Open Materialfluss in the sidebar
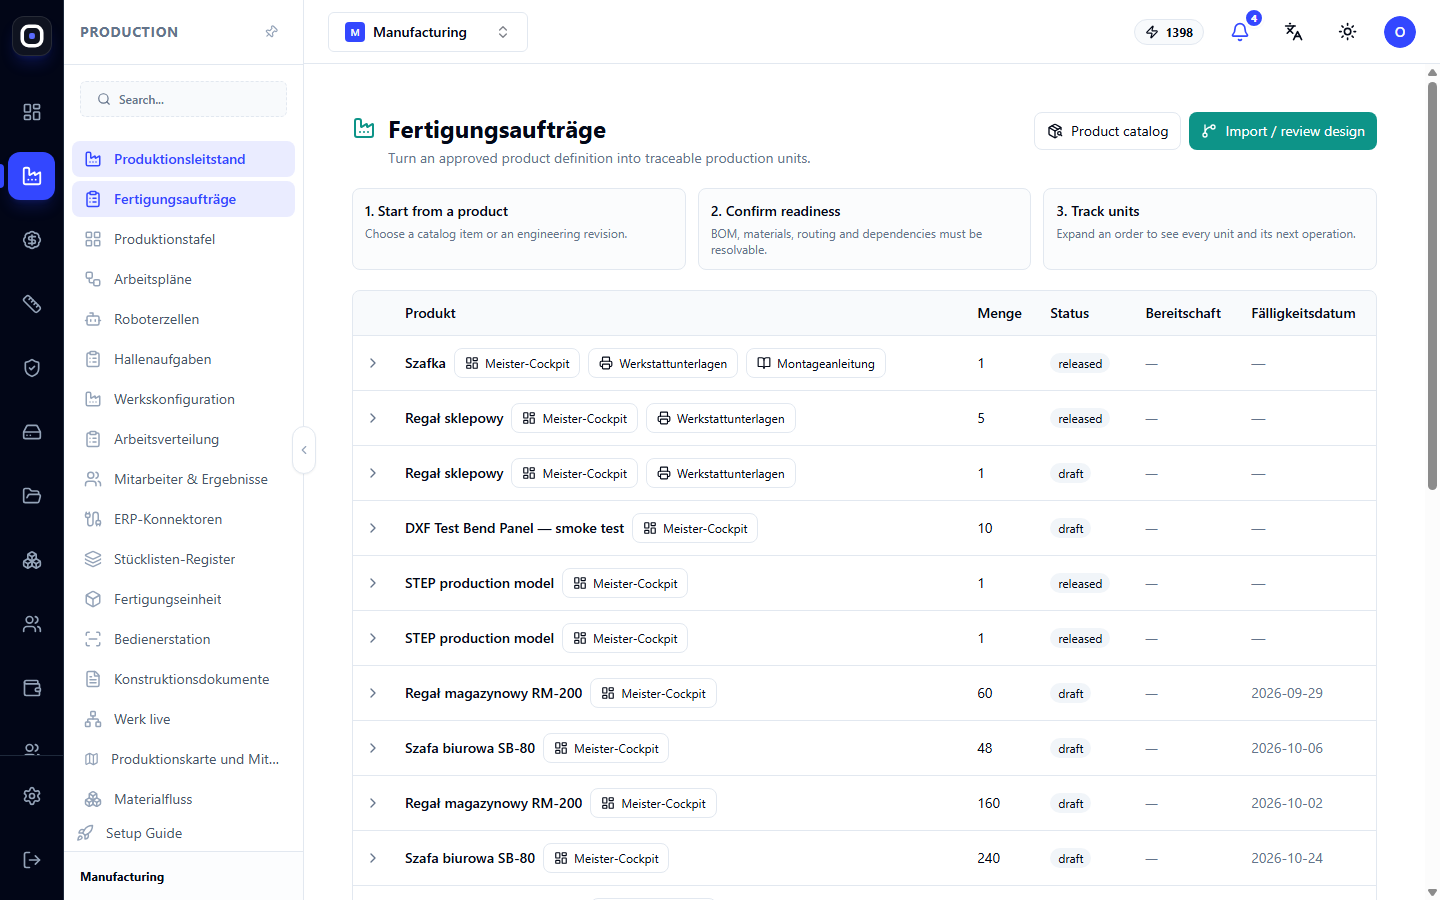Viewport: 1440px width, 900px height. coord(183,799)
